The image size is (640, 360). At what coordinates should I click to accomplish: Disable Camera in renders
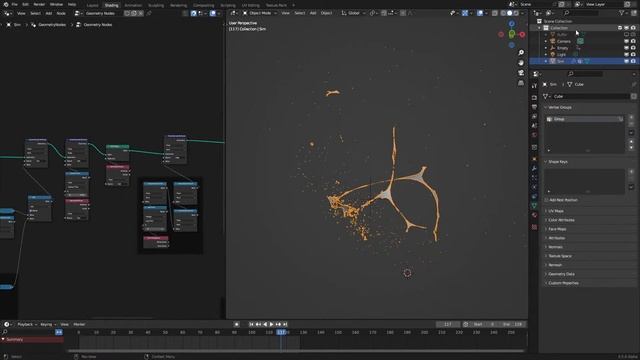tap(633, 41)
